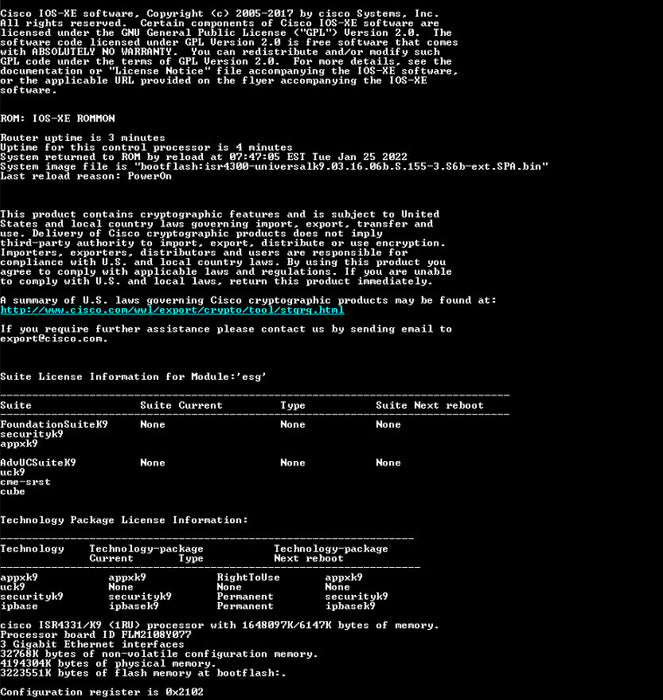Click the export@cisco.com email address text
Screen dimensions: 663x700
click(x=54, y=339)
